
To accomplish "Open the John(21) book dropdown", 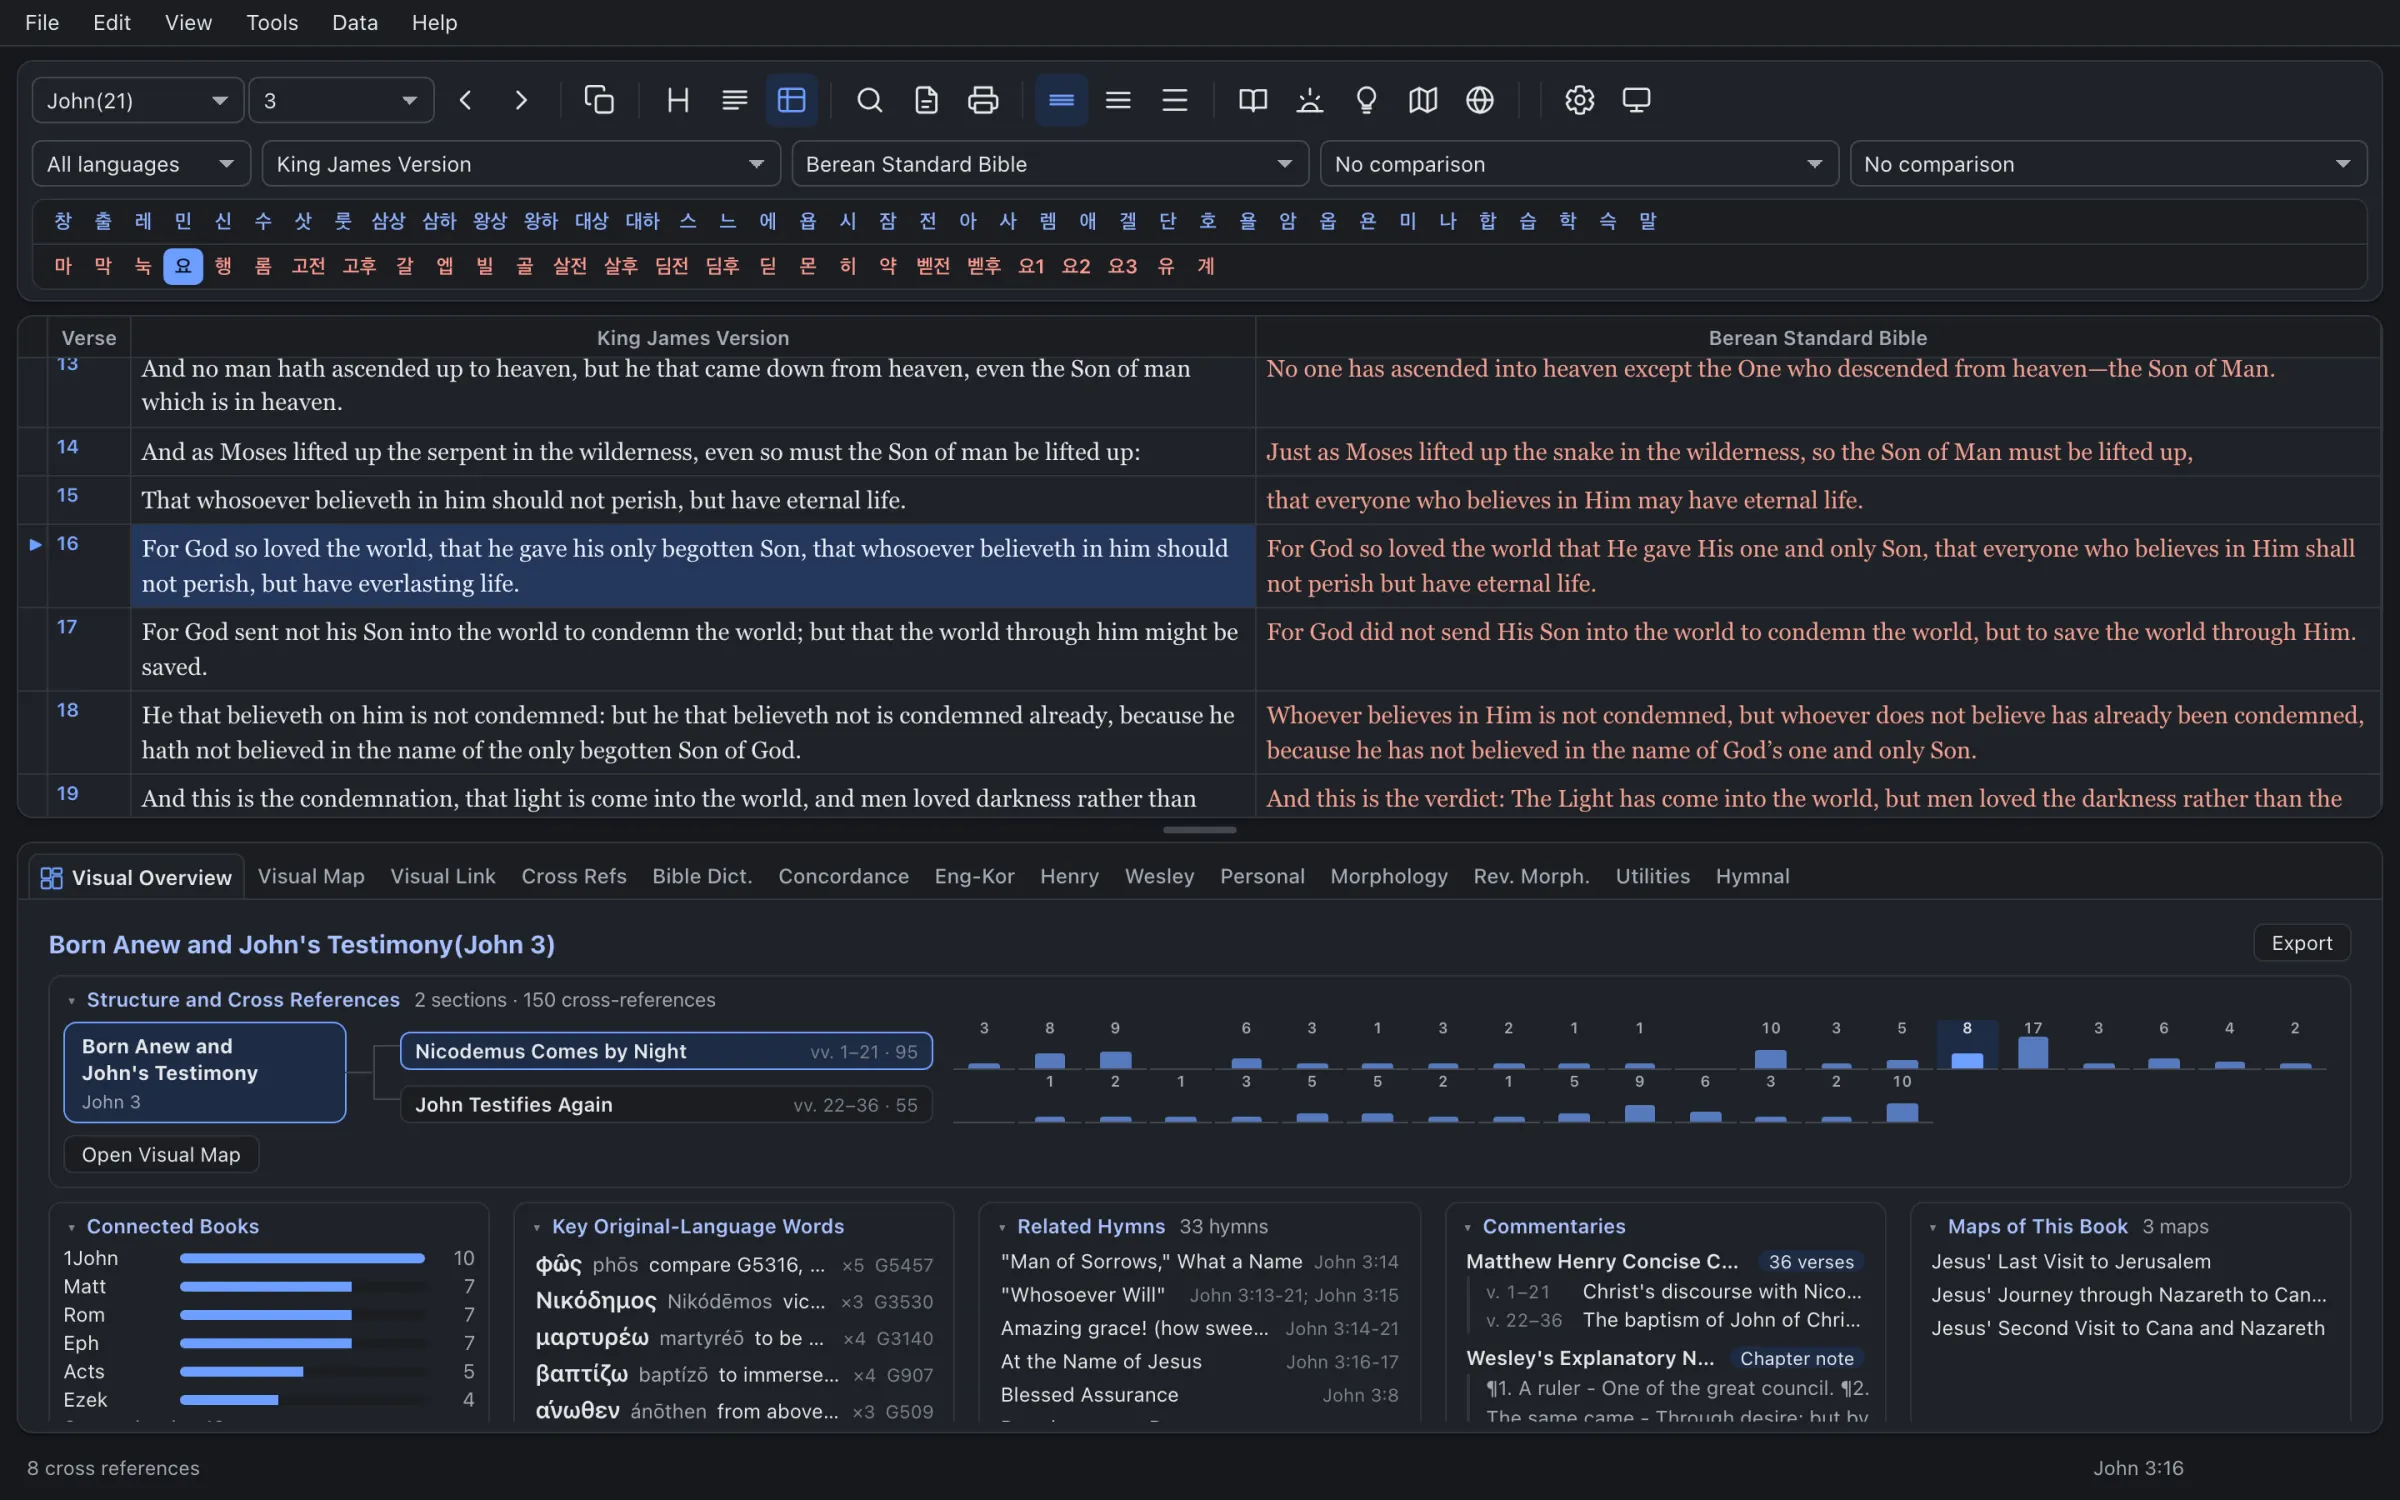I will tap(138, 100).
